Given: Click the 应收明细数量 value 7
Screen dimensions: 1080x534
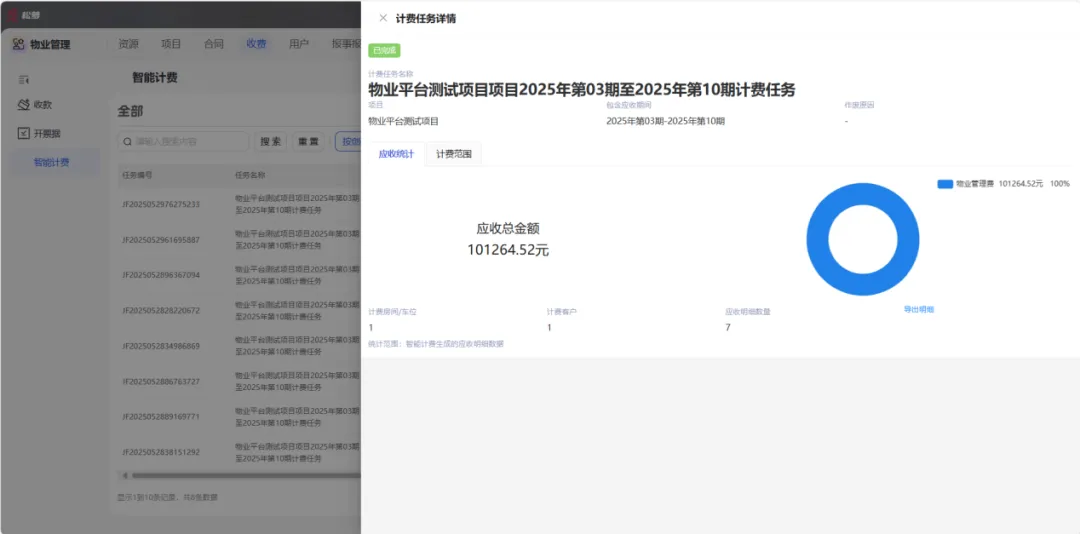Looking at the screenshot, I should 727,327.
